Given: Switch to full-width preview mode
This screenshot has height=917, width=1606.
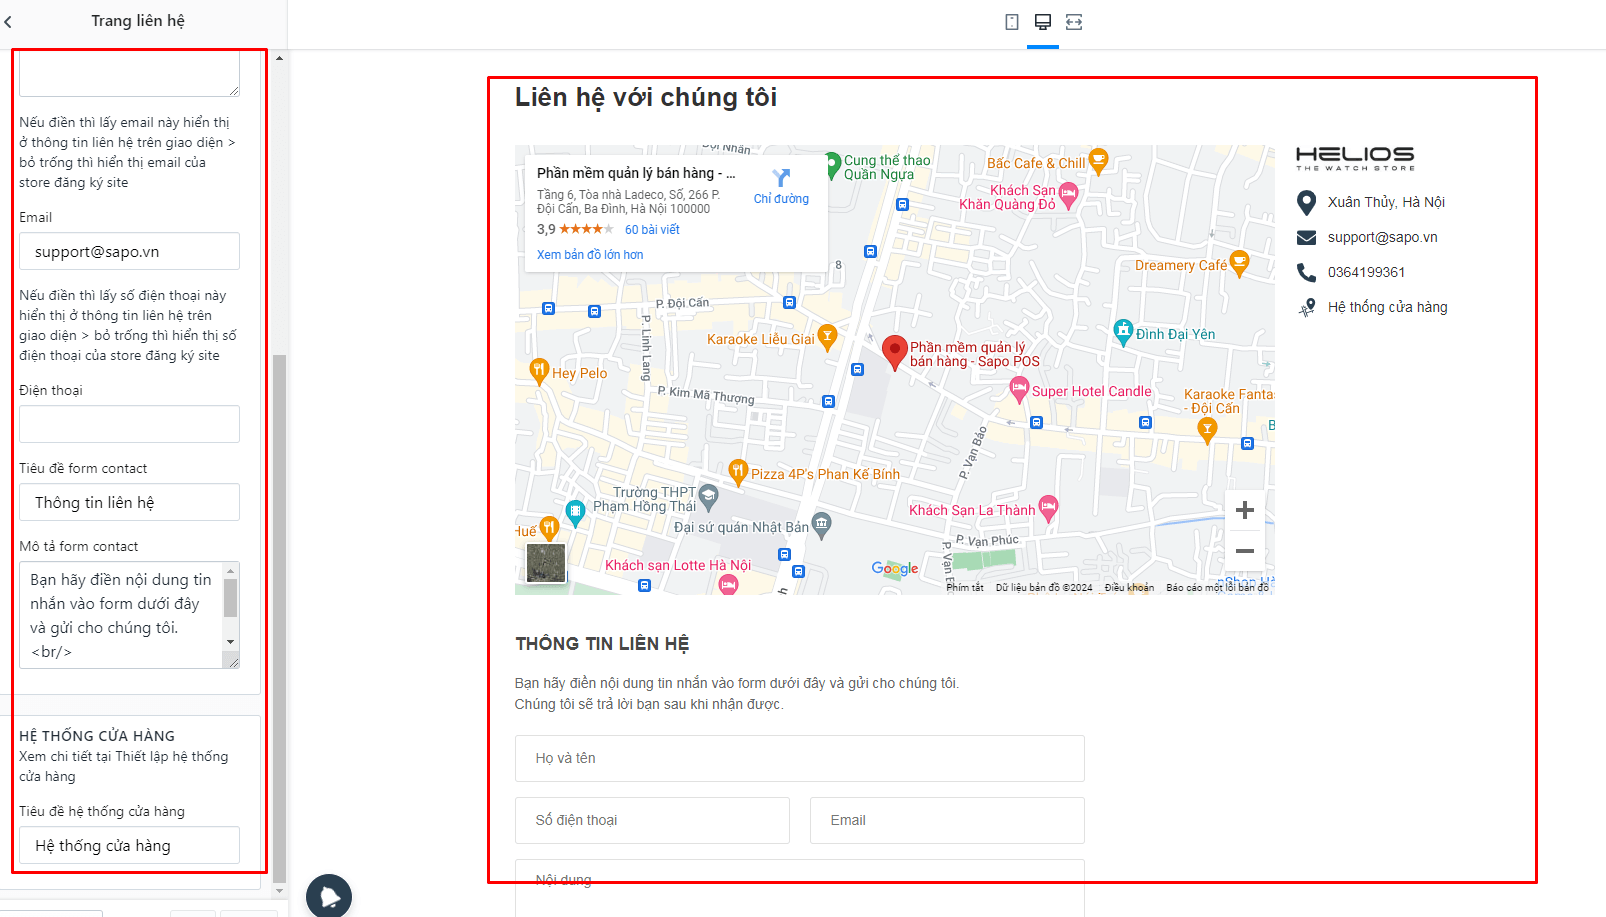Looking at the screenshot, I should [1074, 22].
